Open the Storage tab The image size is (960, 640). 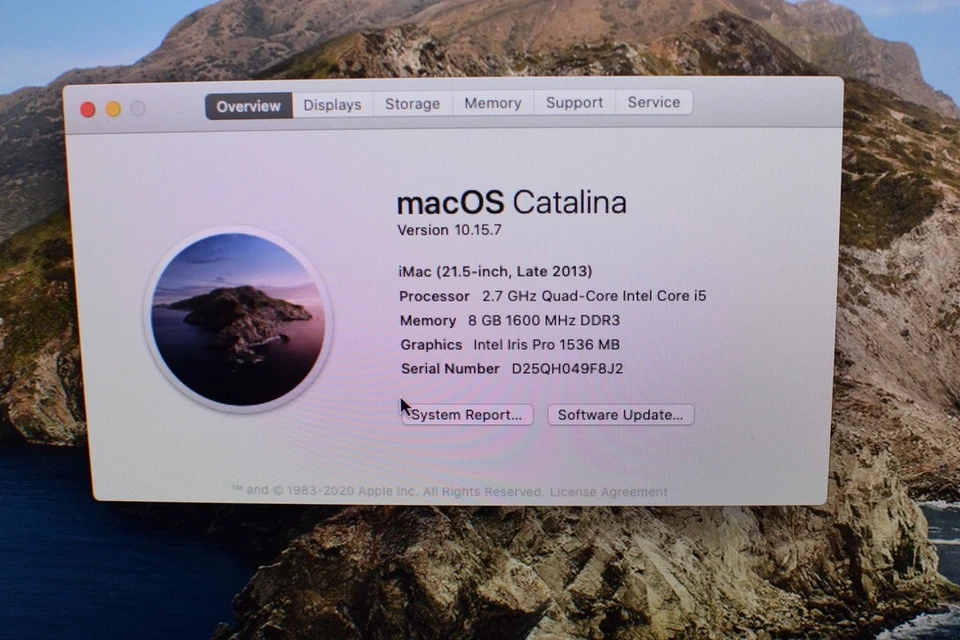tap(412, 104)
